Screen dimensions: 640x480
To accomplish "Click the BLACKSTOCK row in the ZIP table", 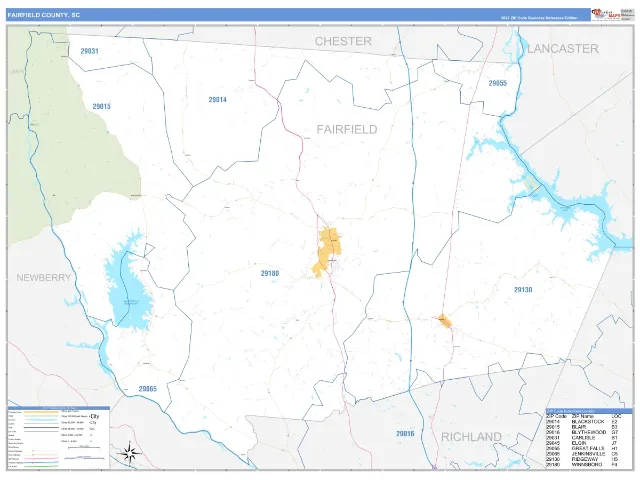I will tap(582, 421).
